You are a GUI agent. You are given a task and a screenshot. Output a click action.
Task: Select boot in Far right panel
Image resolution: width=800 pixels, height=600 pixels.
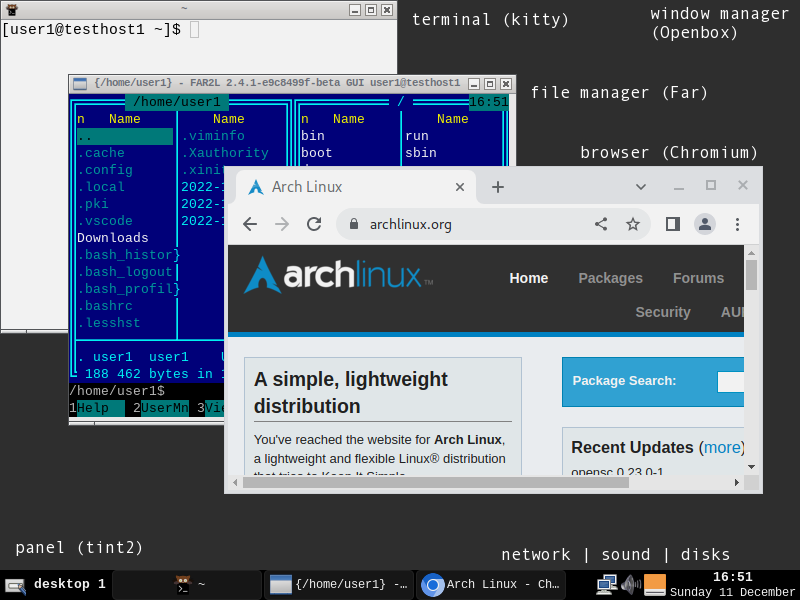[316, 153]
